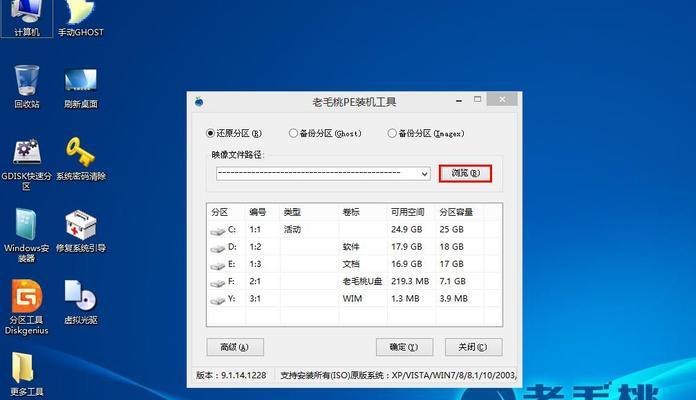Minimize the 老毛桃PE装机工具 window
This screenshot has width=696, height=400.
point(459,100)
